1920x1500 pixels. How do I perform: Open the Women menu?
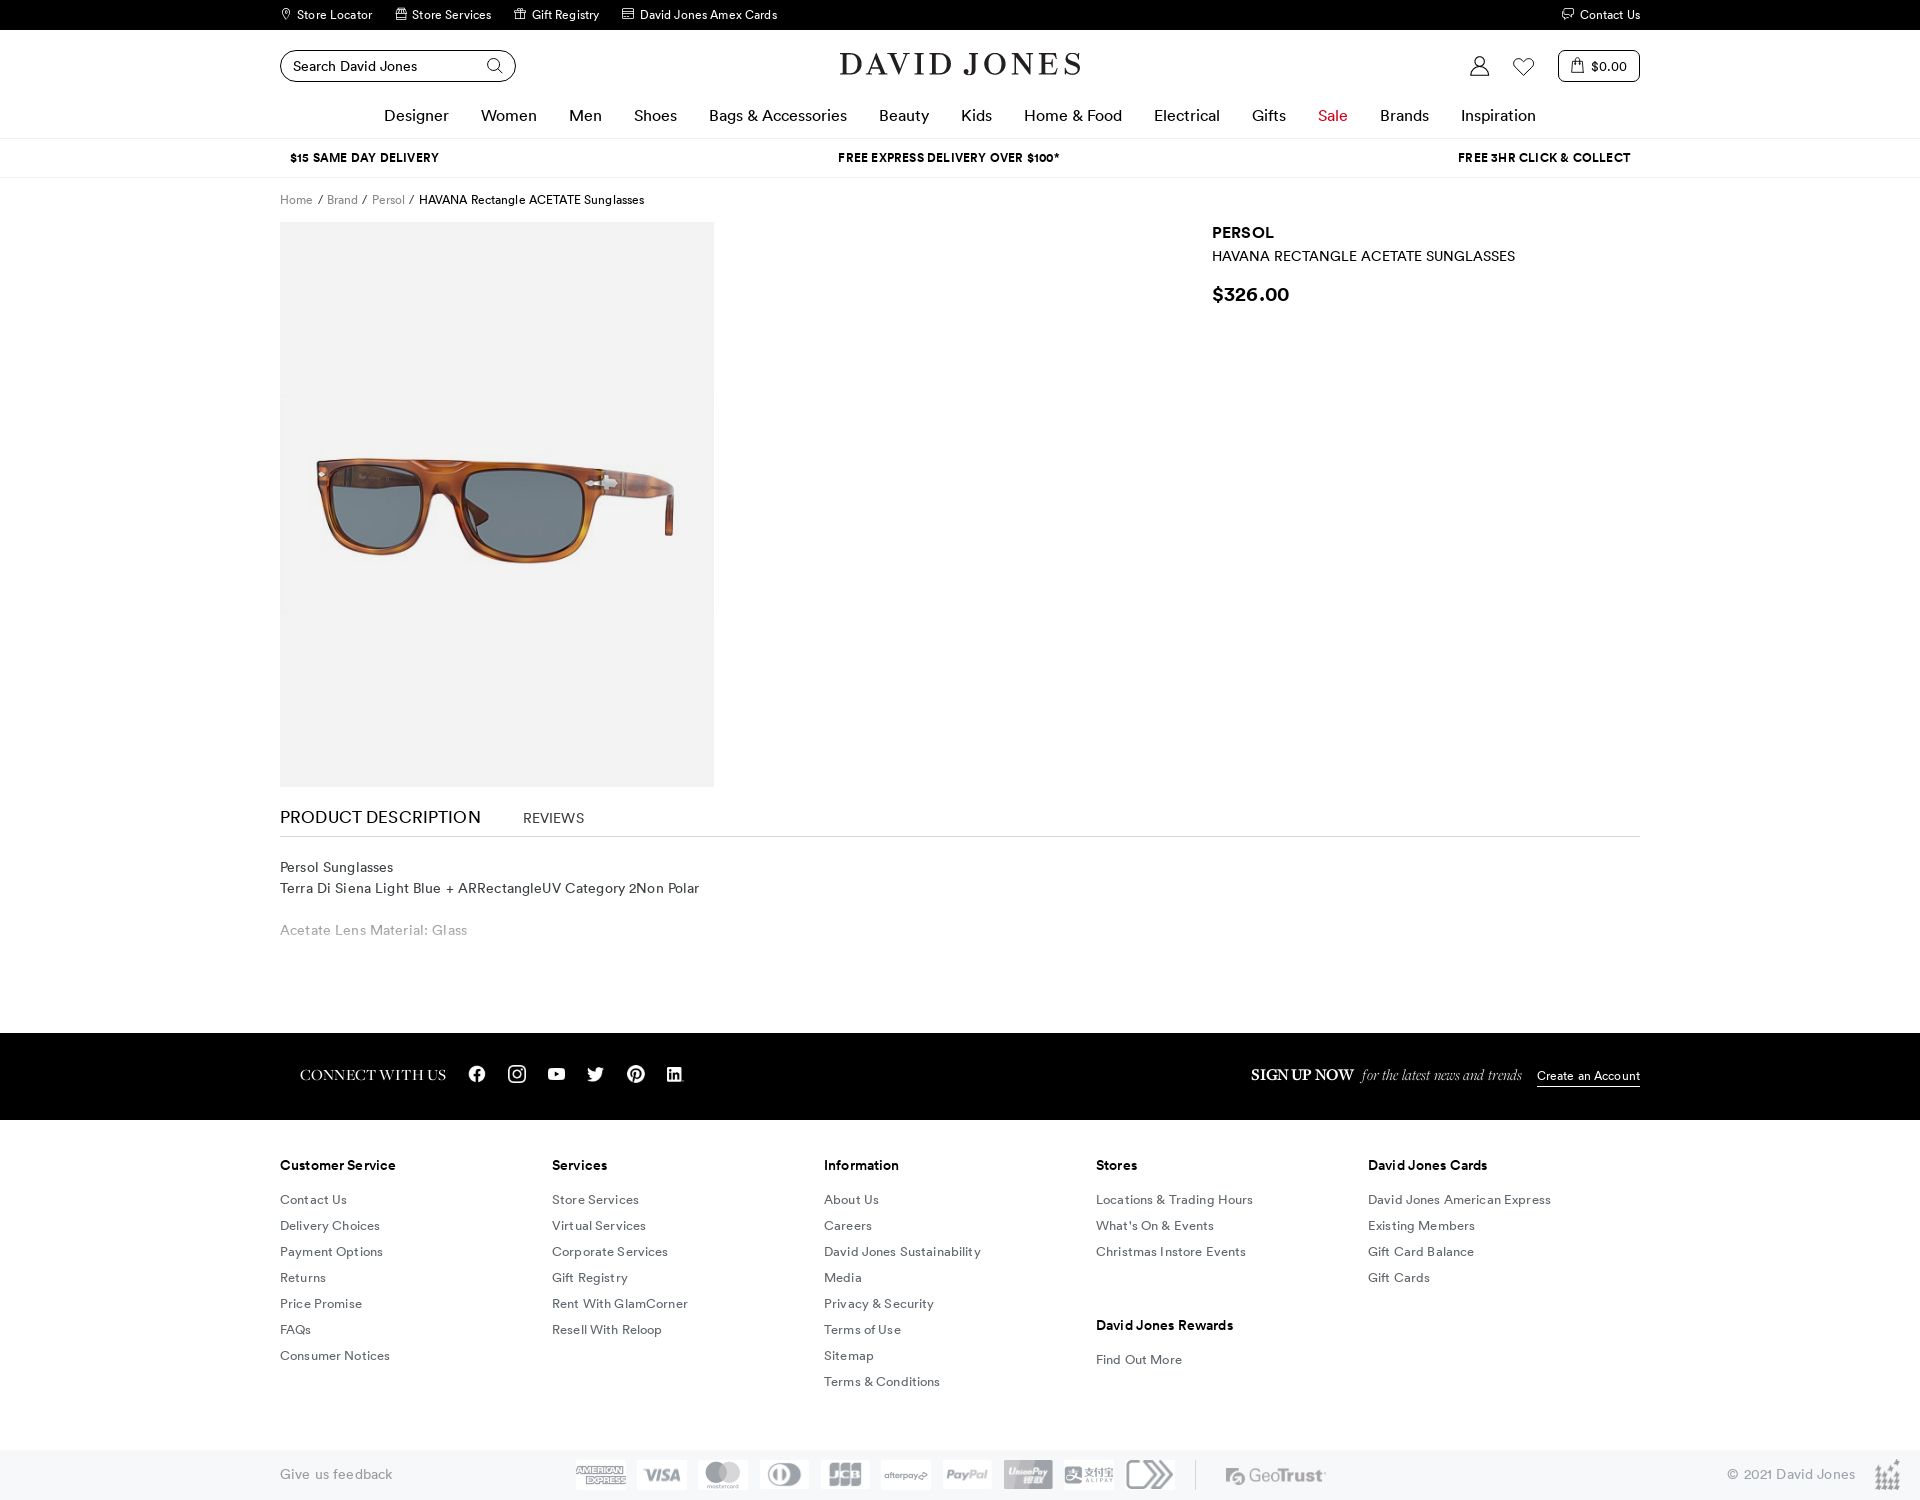pyautogui.click(x=509, y=116)
